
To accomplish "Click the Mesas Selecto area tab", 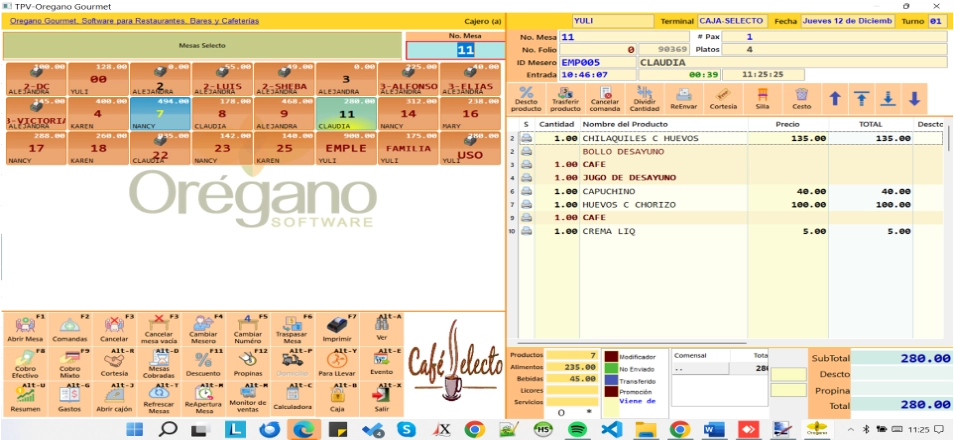I will 202,46.
